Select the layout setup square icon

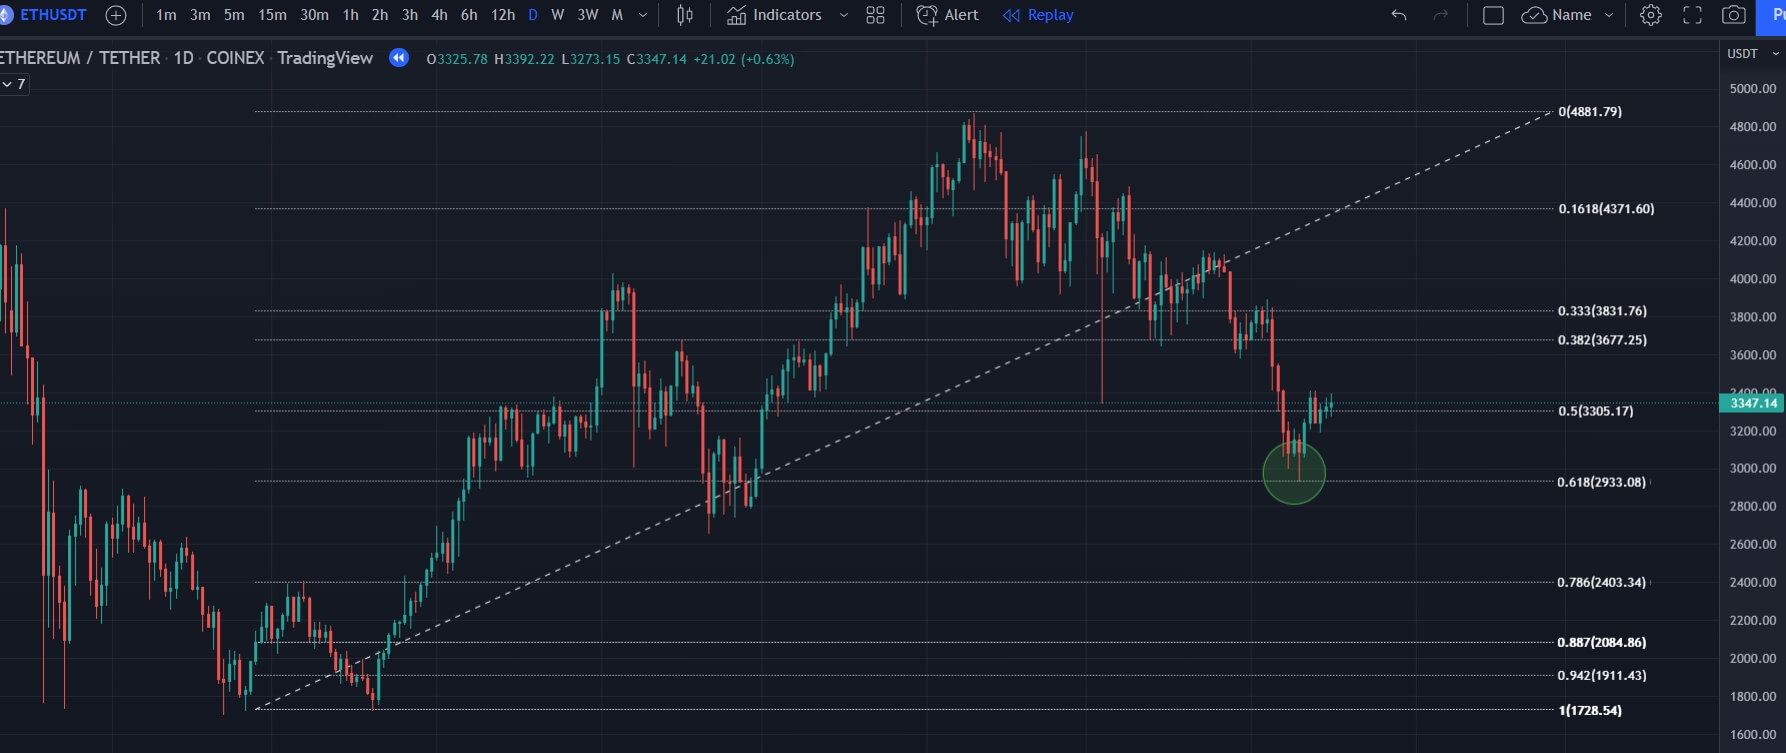pyautogui.click(x=1493, y=15)
